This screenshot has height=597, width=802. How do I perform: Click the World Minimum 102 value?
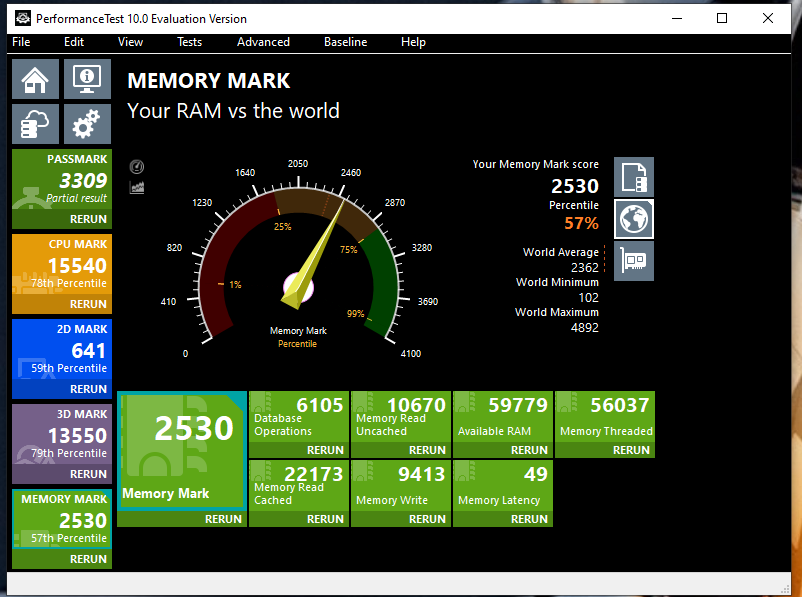point(588,298)
